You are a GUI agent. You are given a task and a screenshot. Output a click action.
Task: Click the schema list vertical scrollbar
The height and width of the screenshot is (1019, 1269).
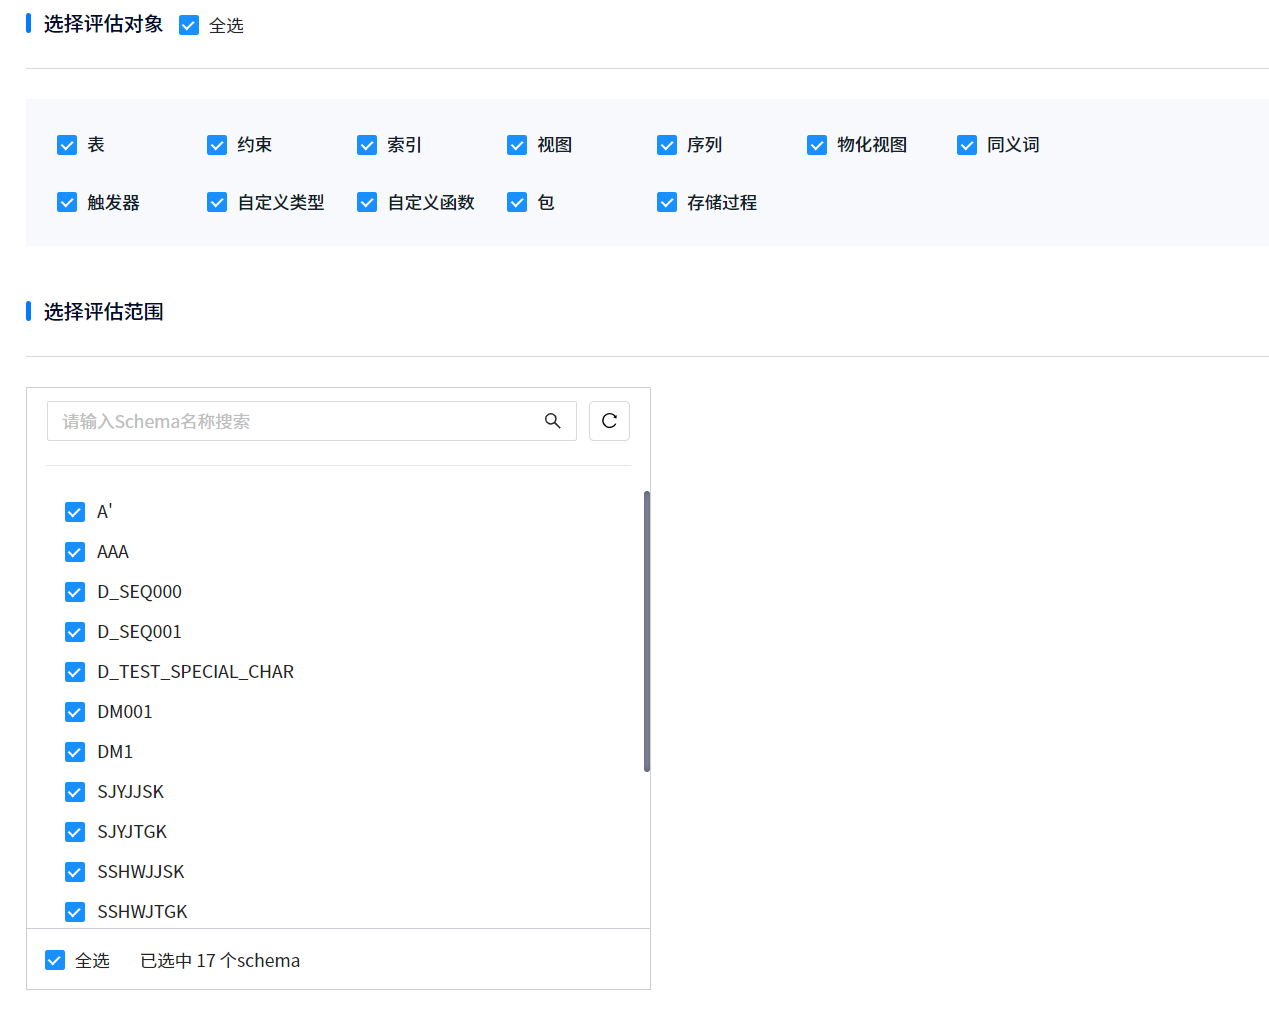pyautogui.click(x=647, y=630)
